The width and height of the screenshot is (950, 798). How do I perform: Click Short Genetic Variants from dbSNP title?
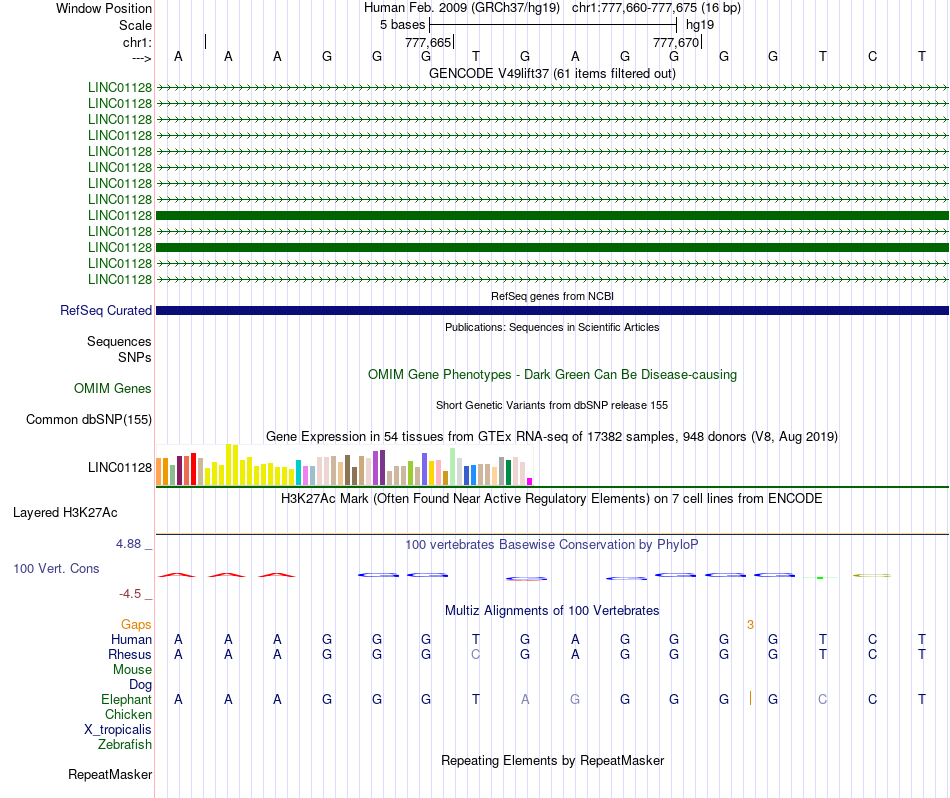tap(552, 405)
